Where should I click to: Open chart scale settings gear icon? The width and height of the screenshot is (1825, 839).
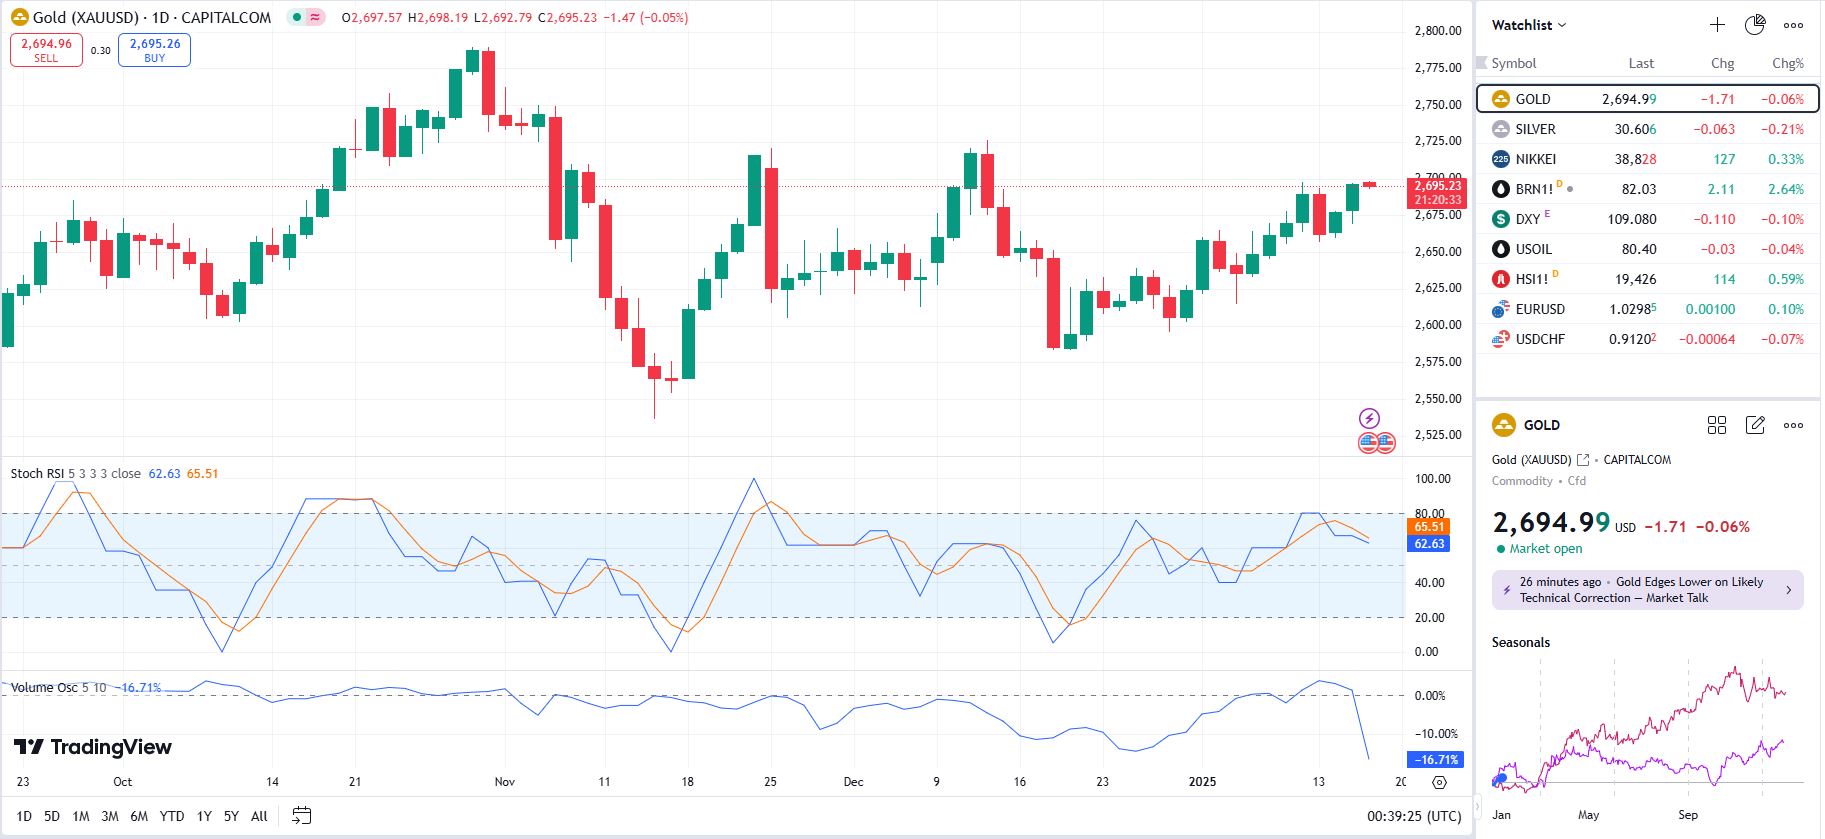click(x=1439, y=782)
